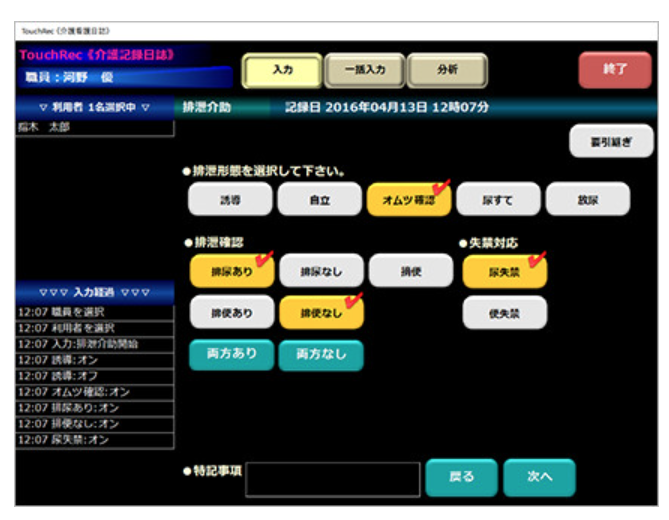Select the 自立 option

[x=319, y=199]
